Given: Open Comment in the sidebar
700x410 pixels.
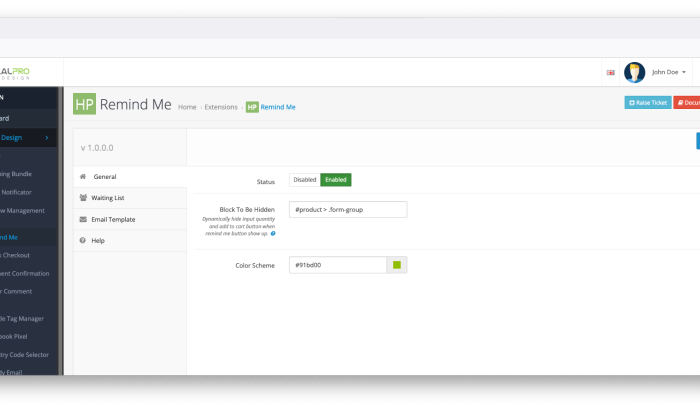Looking at the screenshot, I should click(28, 291).
